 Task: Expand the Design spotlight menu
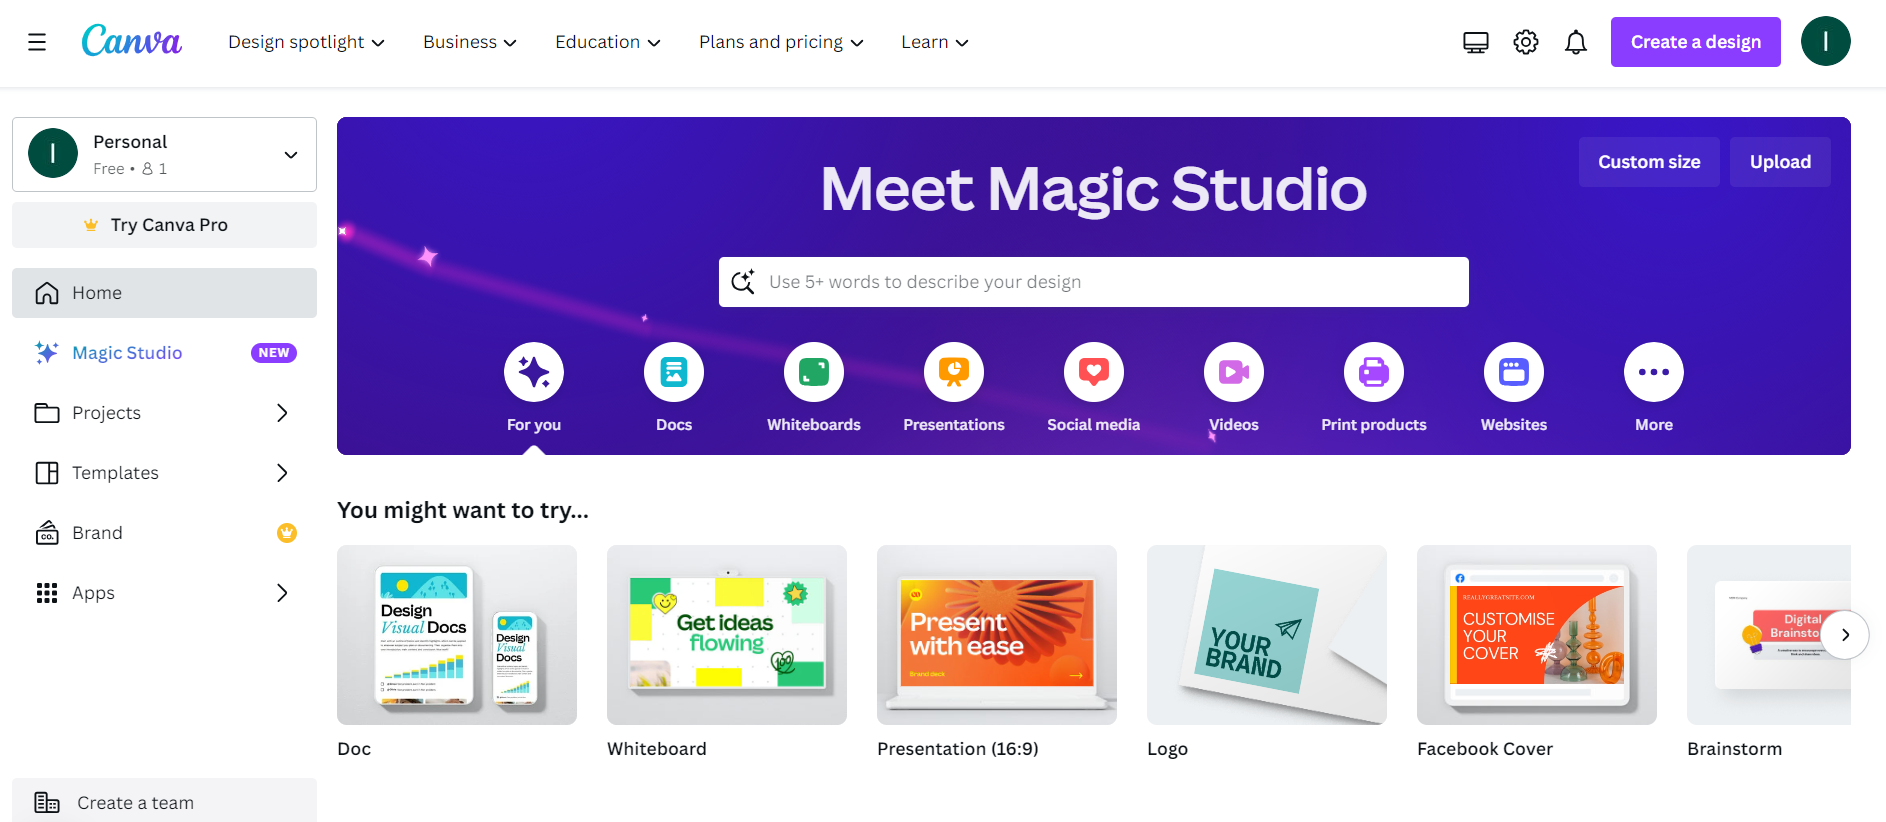(x=306, y=42)
